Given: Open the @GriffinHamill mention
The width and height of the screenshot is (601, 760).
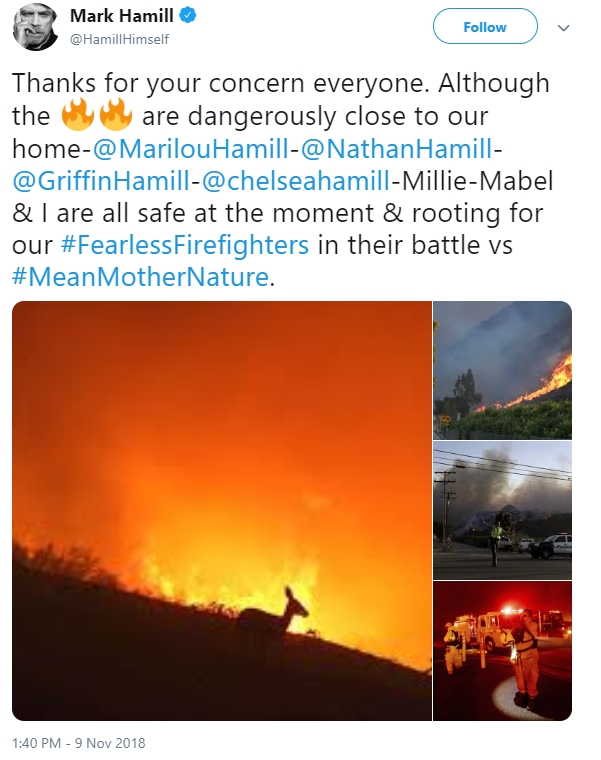Looking at the screenshot, I should [101, 181].
